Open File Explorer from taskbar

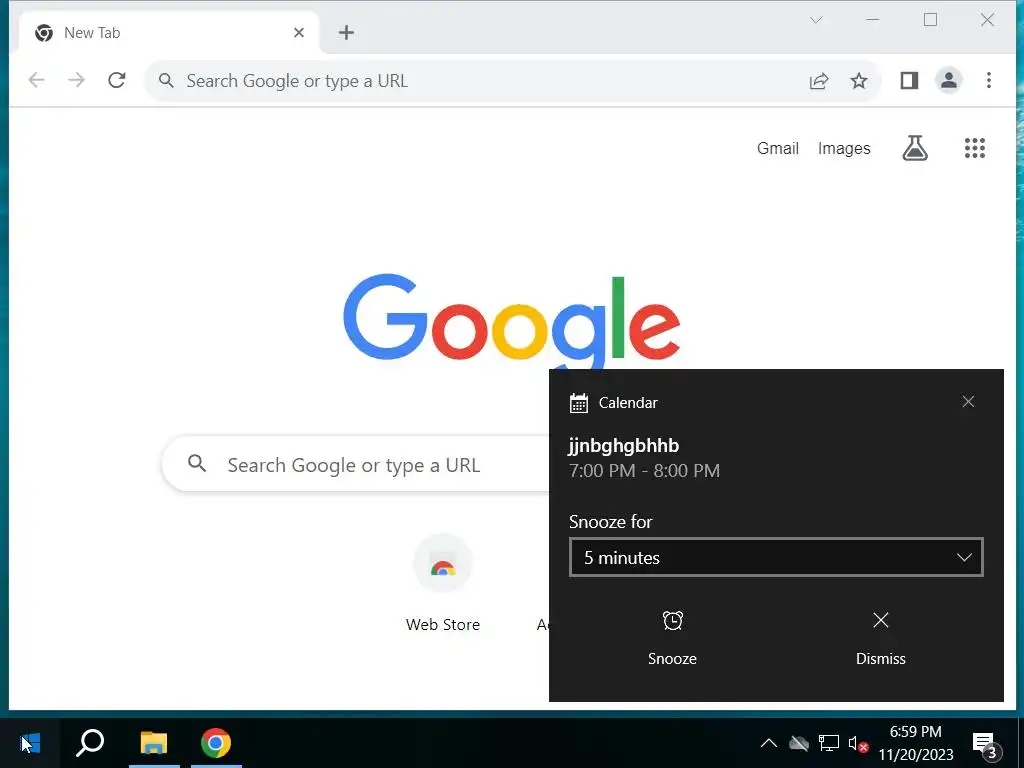point(154,743)
